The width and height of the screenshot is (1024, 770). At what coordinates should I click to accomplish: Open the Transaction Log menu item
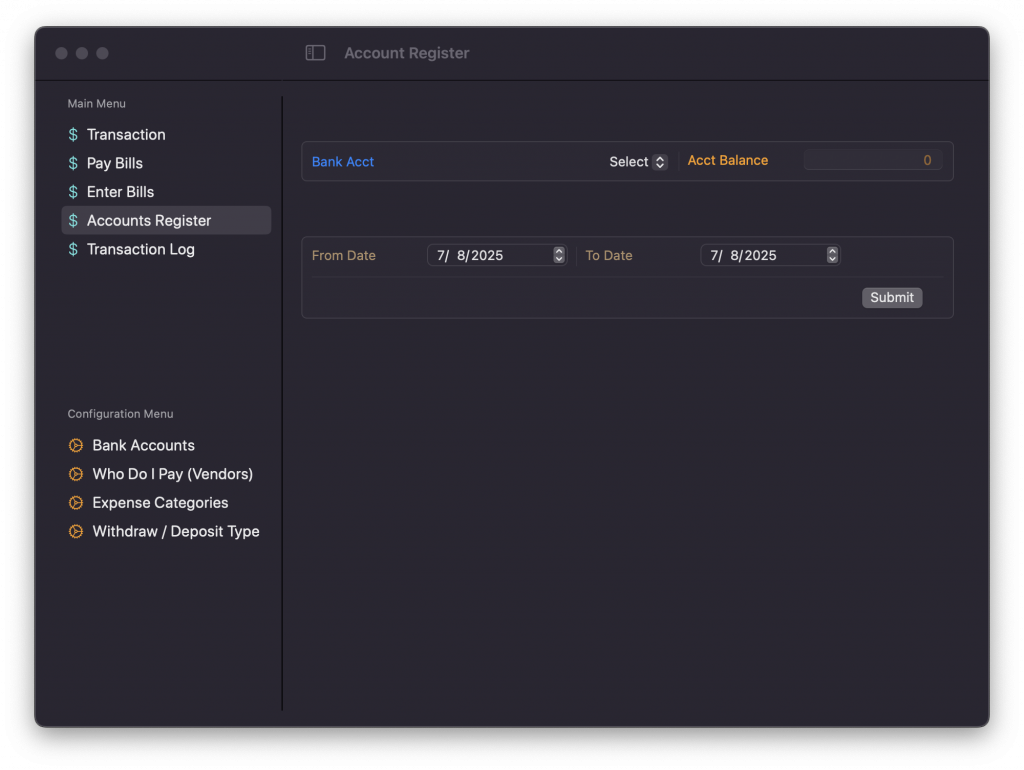pos(140,249)
